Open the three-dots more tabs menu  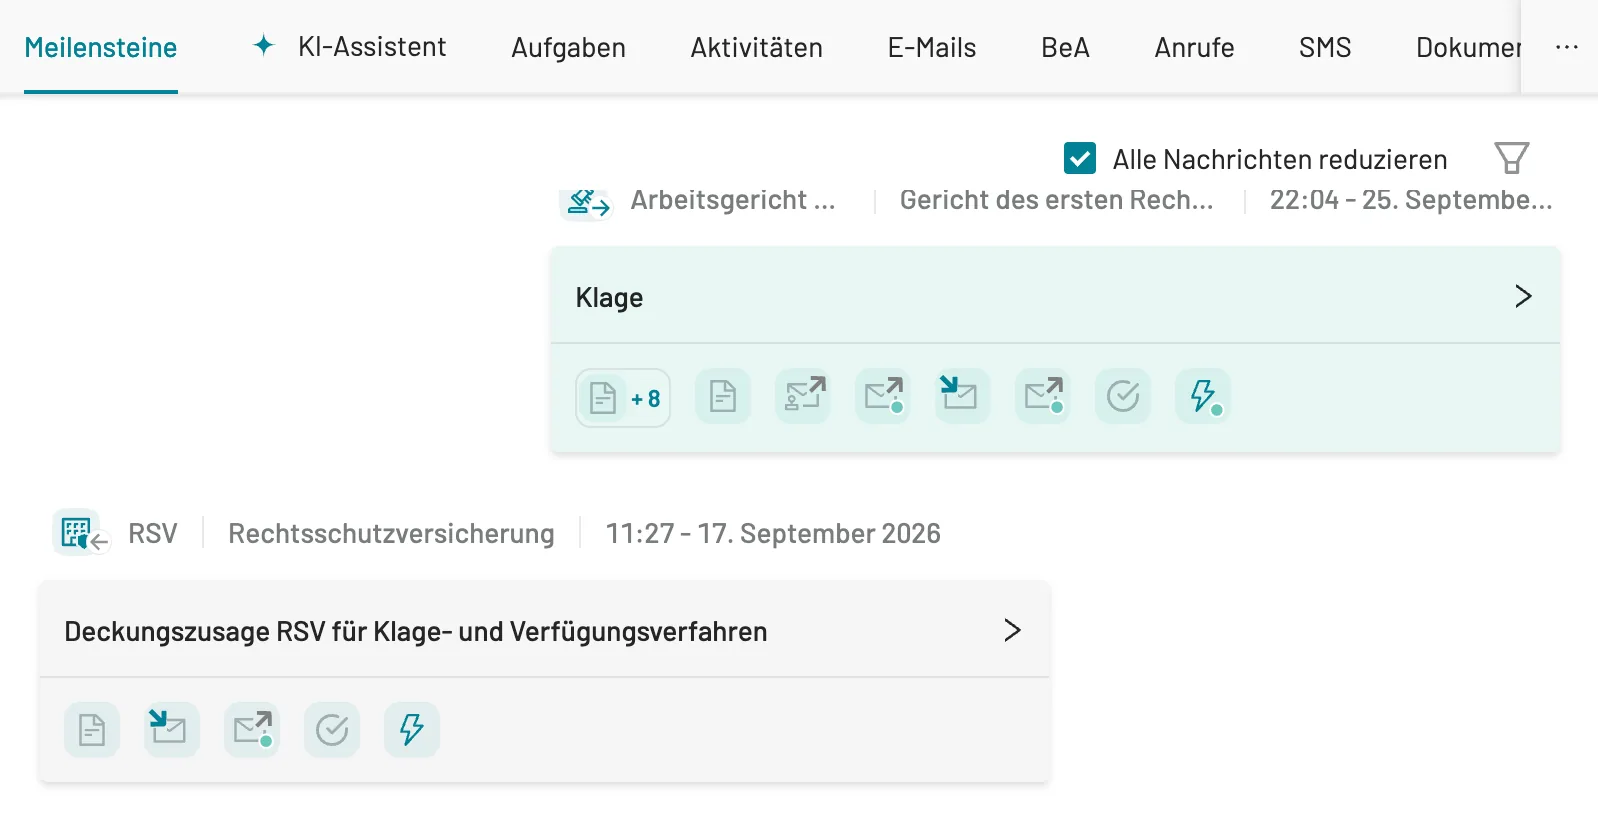click(1567, 47)
